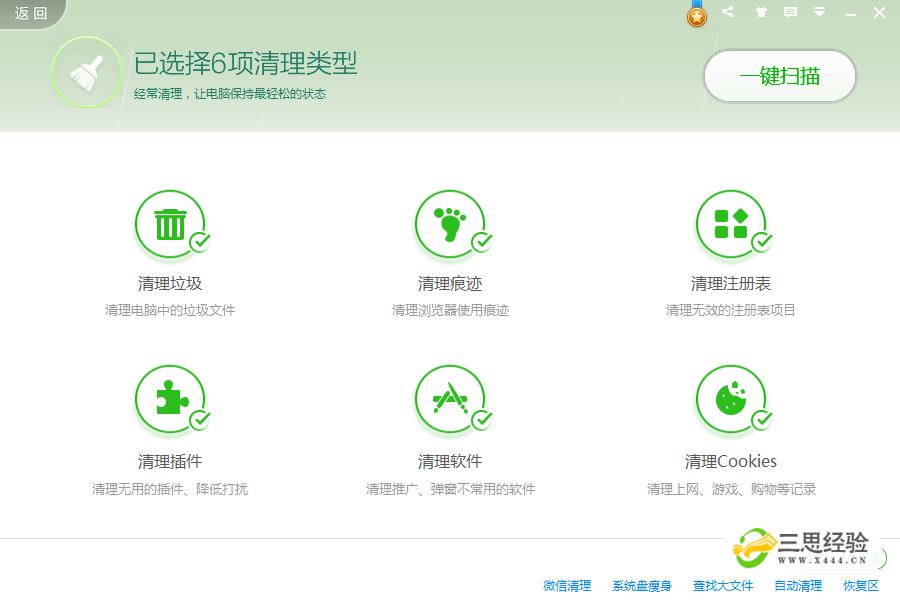900x600 pixels.
Task: Click the 清理注册表 title text
Action: [x=731, y=284]
